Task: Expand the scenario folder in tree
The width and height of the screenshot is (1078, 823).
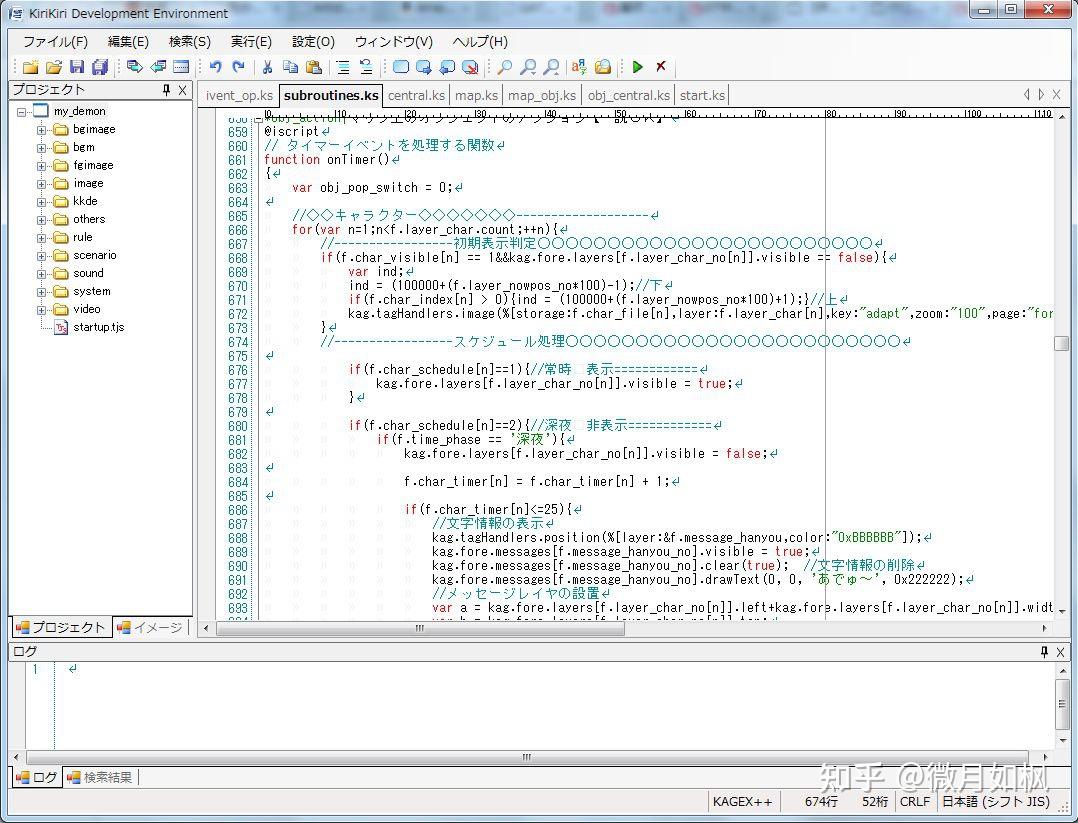Action: click(x=42, y=255)
